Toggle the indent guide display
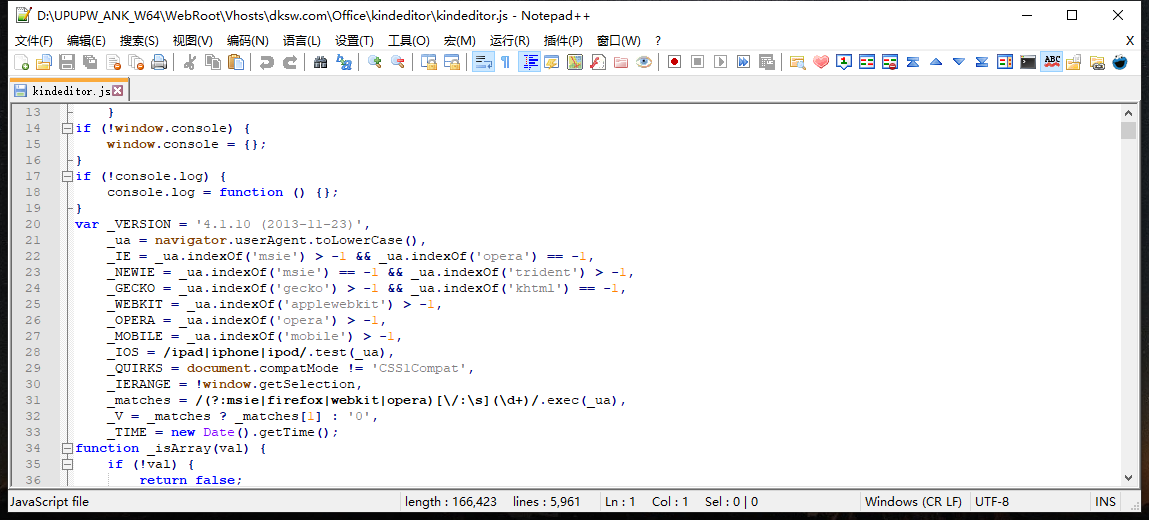The image size is (1149, 520). (528, 62)
